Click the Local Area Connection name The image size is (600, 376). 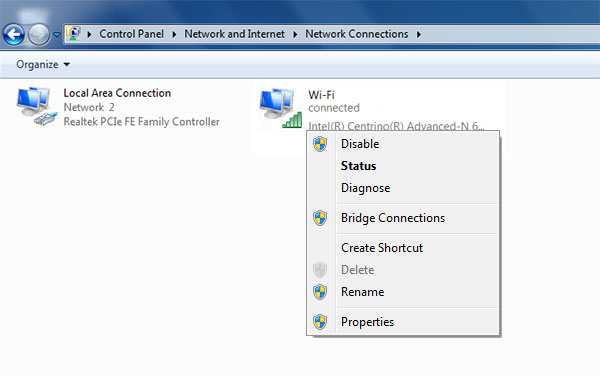(x=117, y=93)
